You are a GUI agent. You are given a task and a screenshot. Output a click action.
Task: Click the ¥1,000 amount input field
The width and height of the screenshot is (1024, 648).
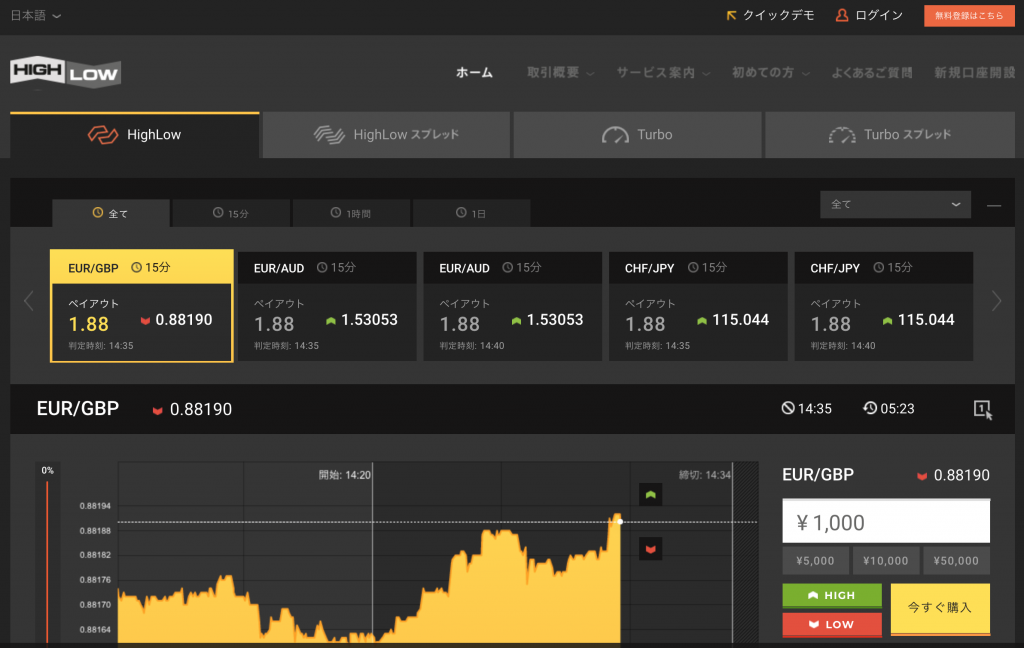click(886, 521)
